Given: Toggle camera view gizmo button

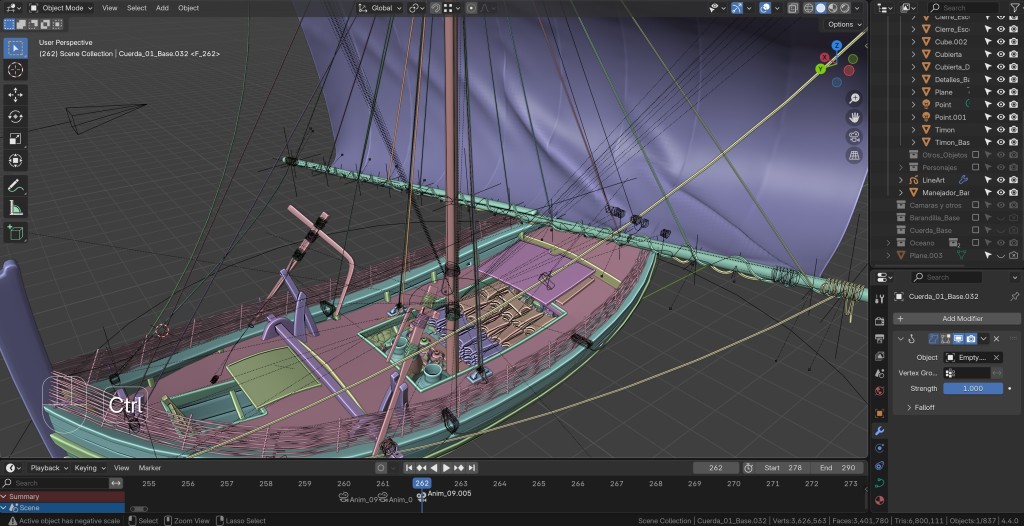Looking at the screenshot, I should click(x=854, y=136).
